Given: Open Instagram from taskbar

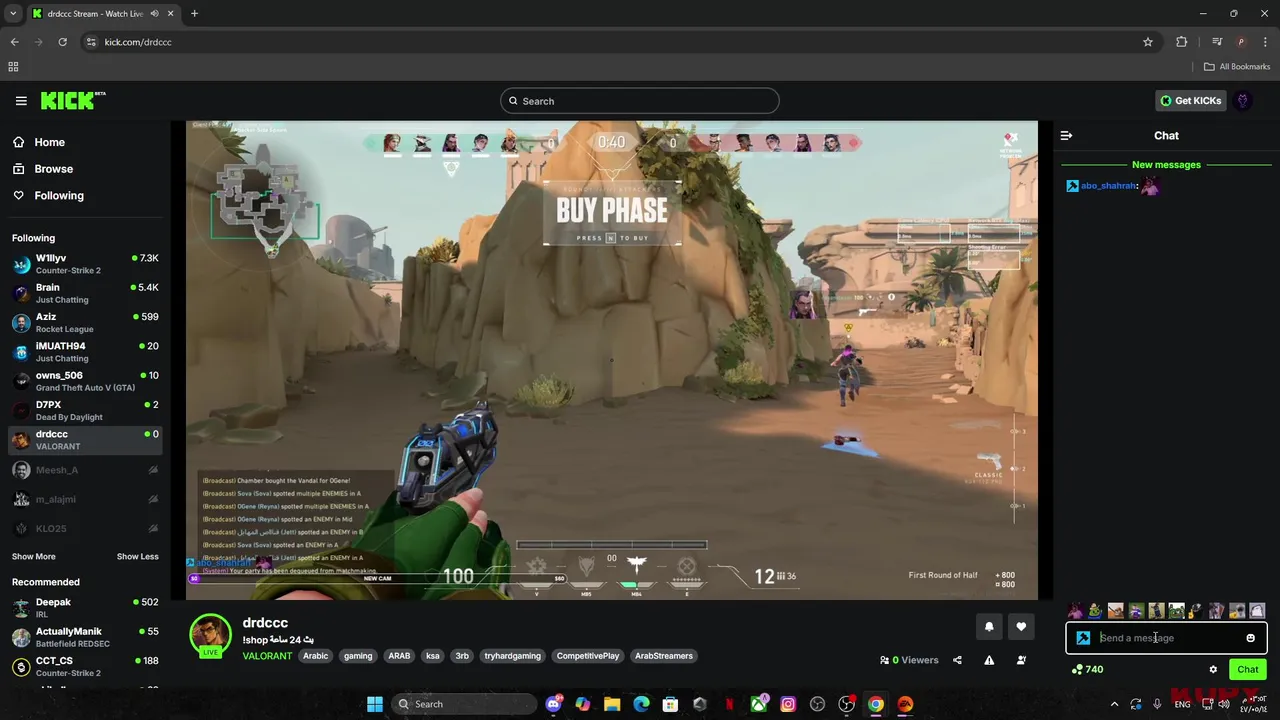Looking at the screenshot, I should 788,704.
